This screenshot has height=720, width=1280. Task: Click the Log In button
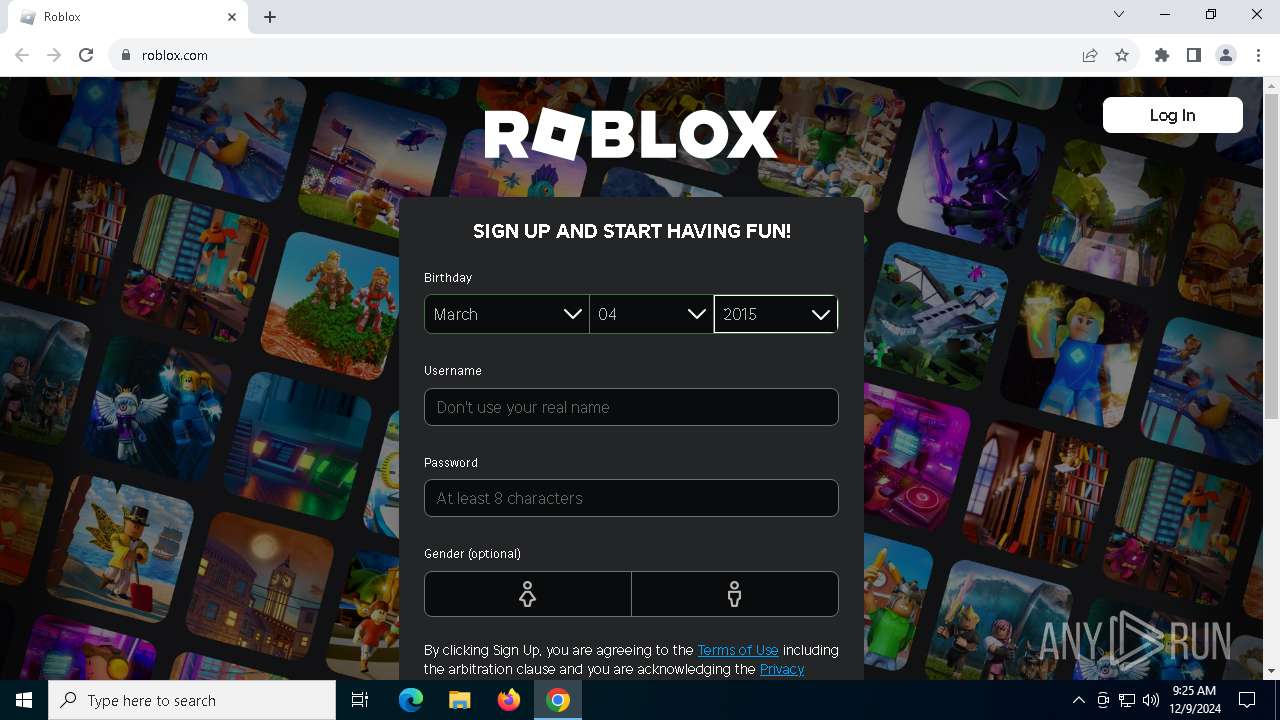coord(1173,115)
